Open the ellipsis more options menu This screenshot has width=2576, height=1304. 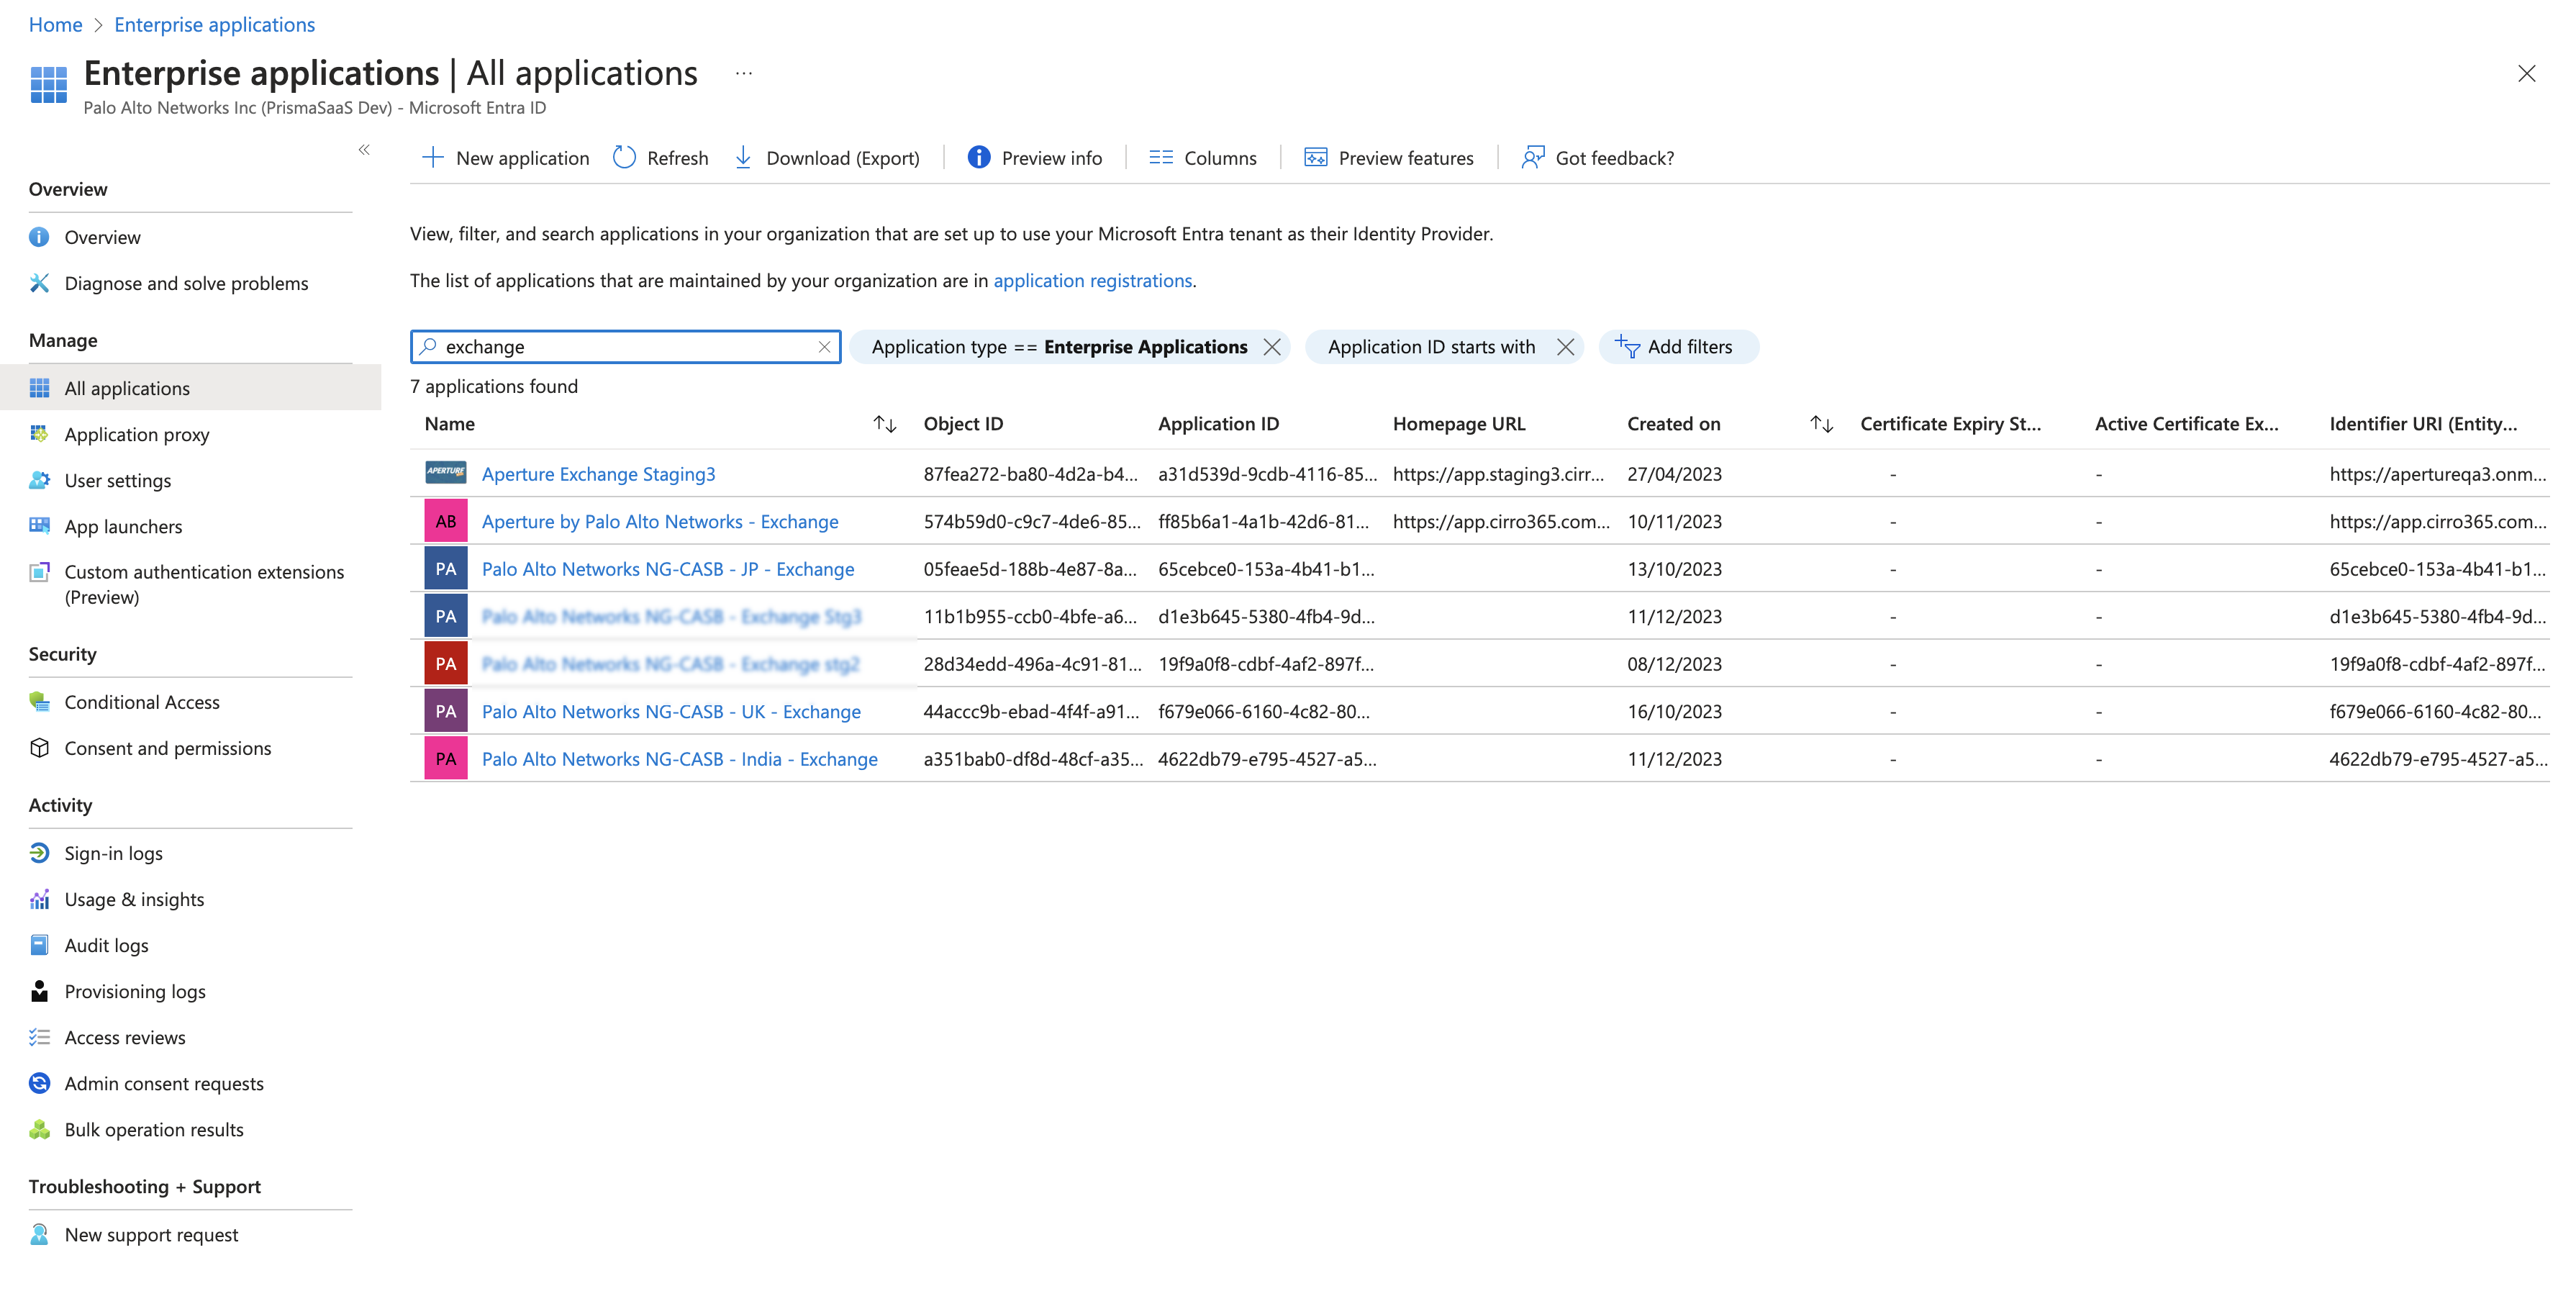click(x=743, y=73)
